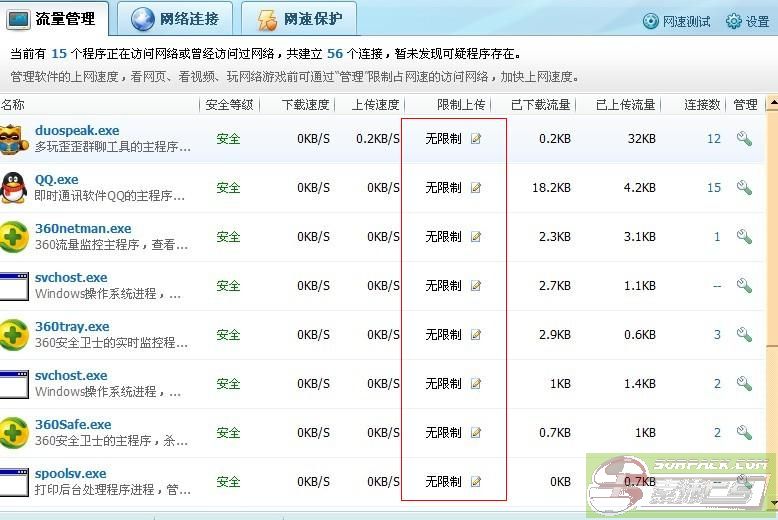The height and width of the screenshot is (520, 778).
Task: Click connection count 15 for QQ.exe
Action: (x=713, y=188)
